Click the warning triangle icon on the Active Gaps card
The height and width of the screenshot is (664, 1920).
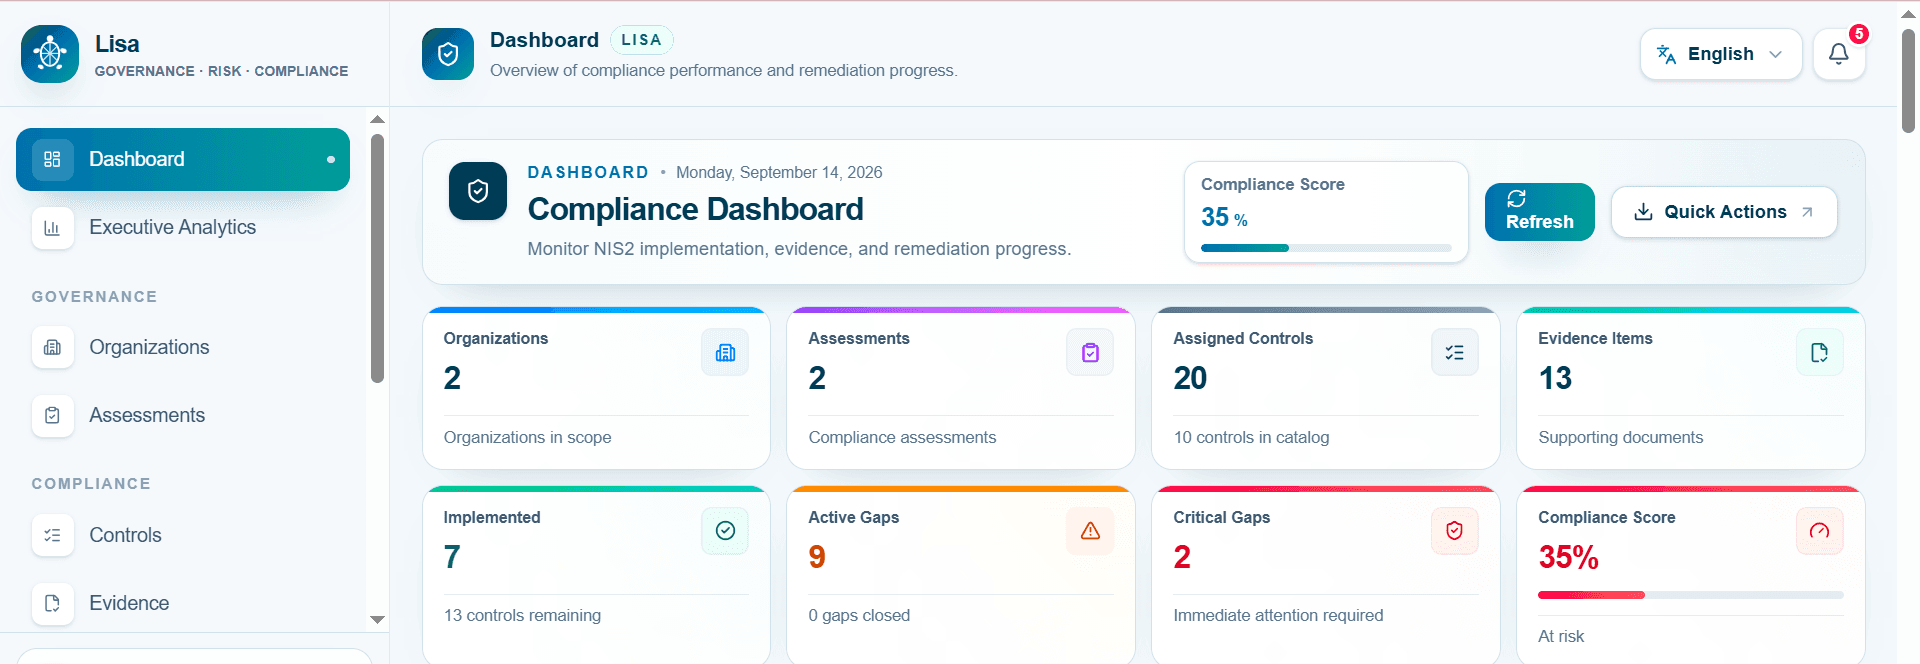(1090, 531)
